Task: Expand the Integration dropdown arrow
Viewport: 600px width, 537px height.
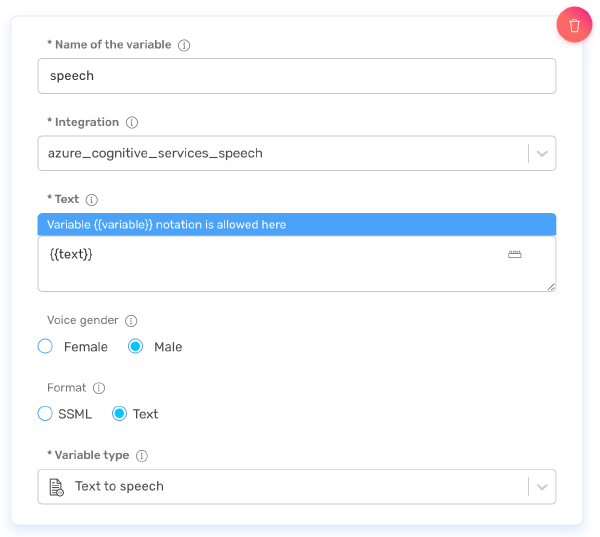Action: pyautogui.click(x=542, y=154)
